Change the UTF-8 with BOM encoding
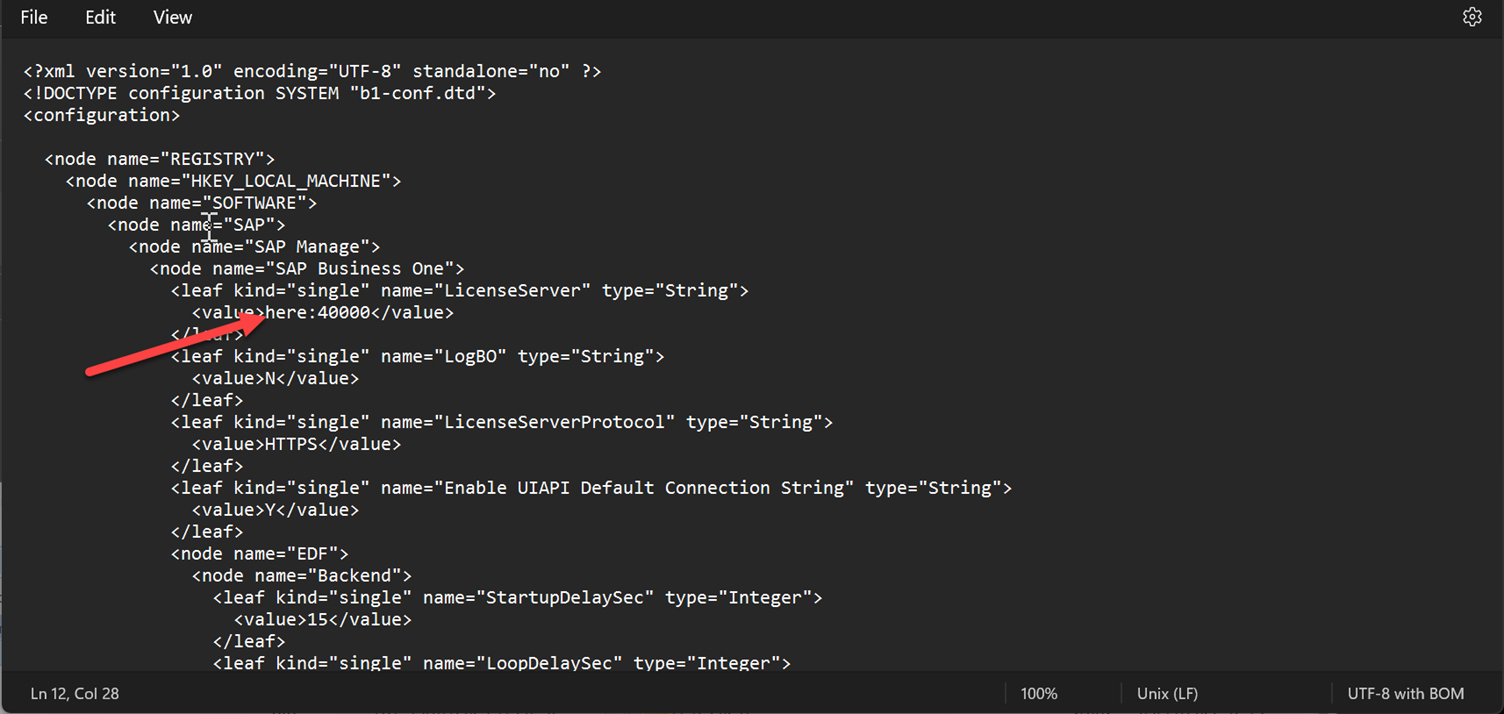Image resolution: width=1504 pixels, height=714 pixels. click(1405, 693)
